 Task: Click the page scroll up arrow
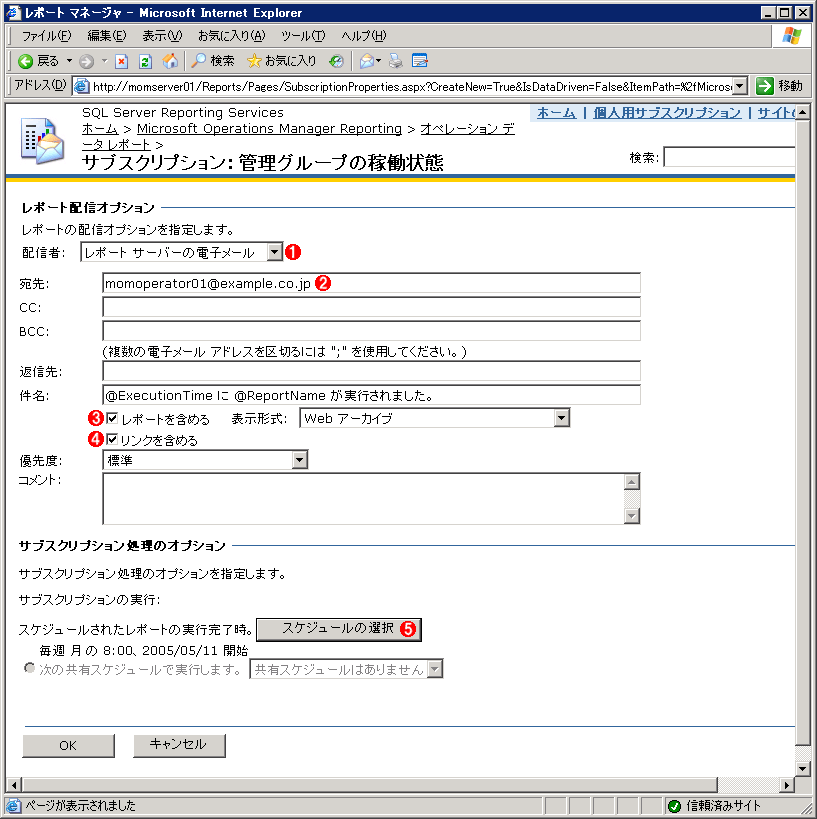coord(802,112)
